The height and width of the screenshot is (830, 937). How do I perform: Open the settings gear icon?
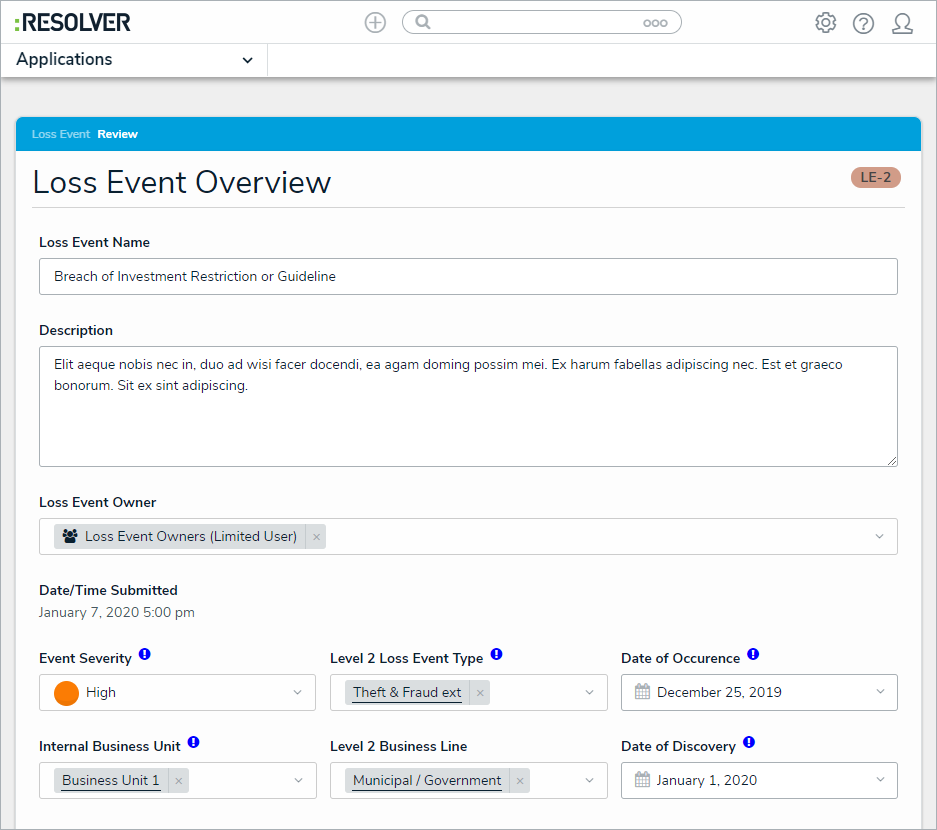click(825, 23)
